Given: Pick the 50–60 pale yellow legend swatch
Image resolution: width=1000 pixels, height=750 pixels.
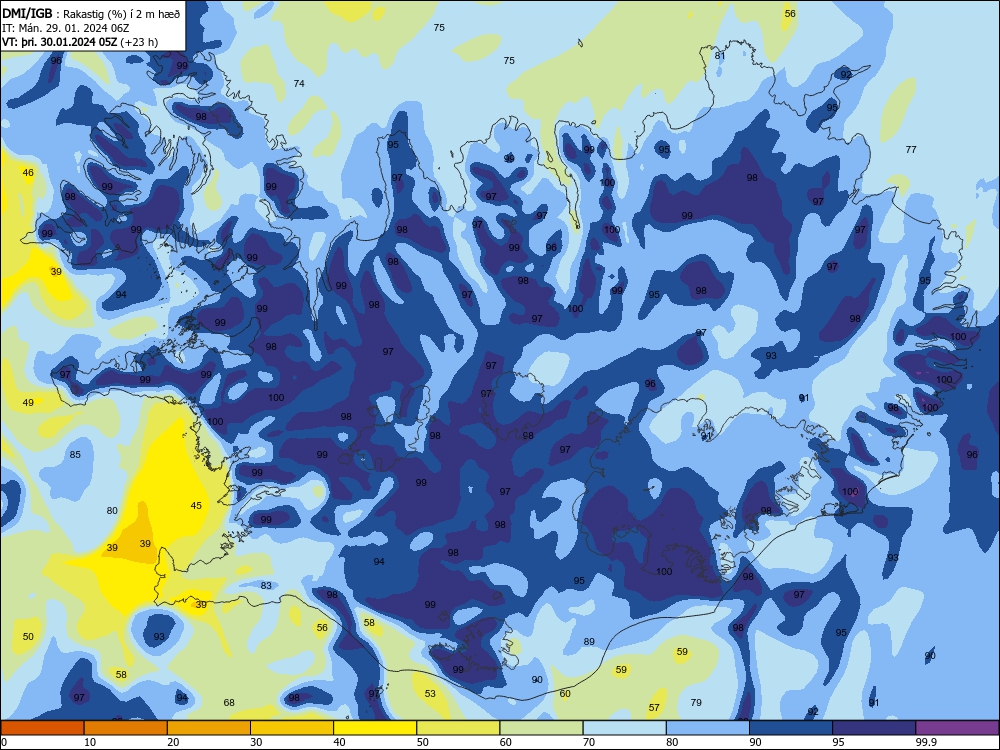Looking at the screenshot, I should tap(458, 728).
